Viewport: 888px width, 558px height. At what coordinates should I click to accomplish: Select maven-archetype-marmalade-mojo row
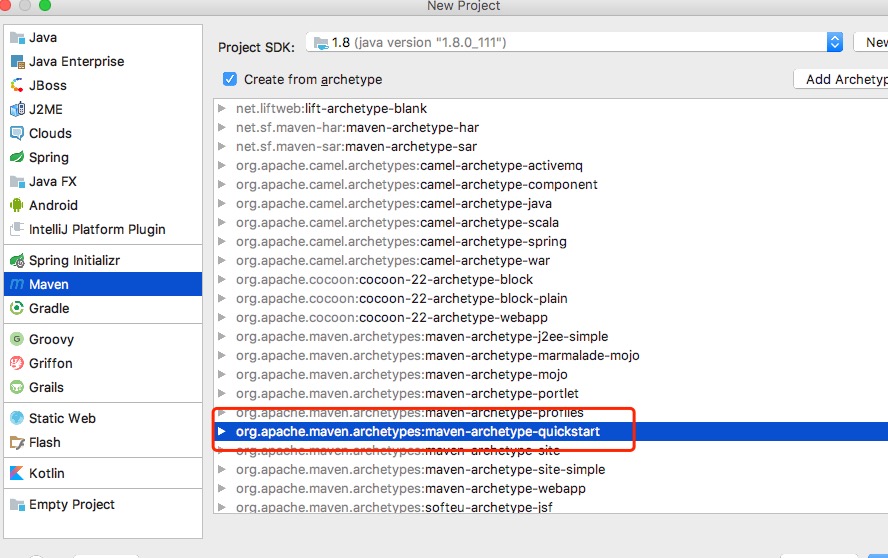point(551,356)
